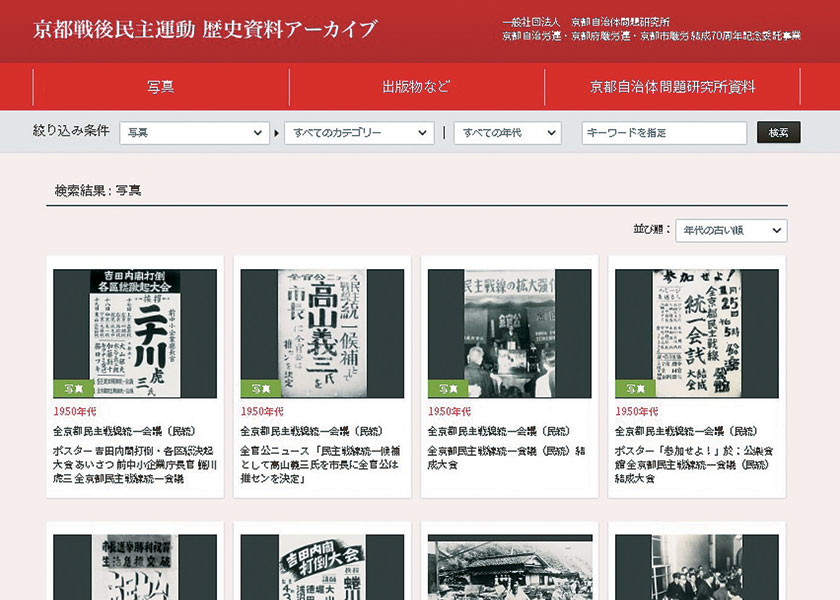Select the 京都自治体問題研究所資料 navigation tab
Screen dimensions: 840x600
[x=672, y=87]
